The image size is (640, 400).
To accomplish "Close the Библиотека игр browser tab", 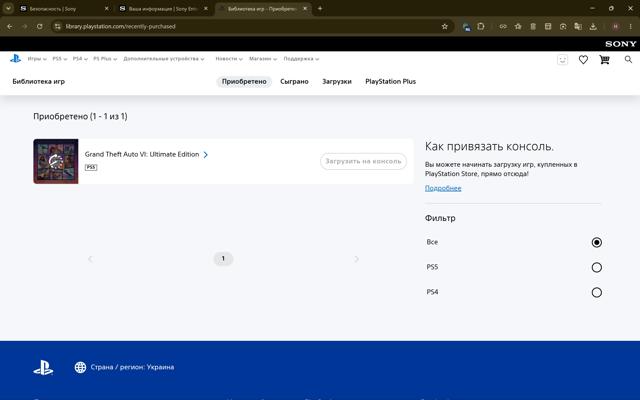I will click(305, 8).
